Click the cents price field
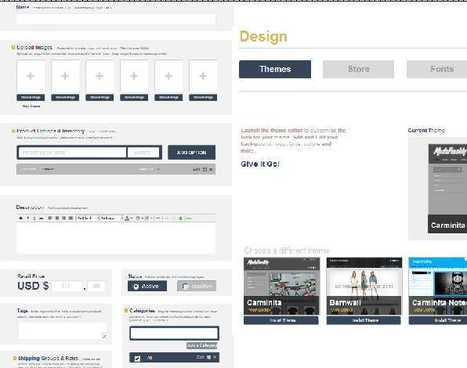 96,286
